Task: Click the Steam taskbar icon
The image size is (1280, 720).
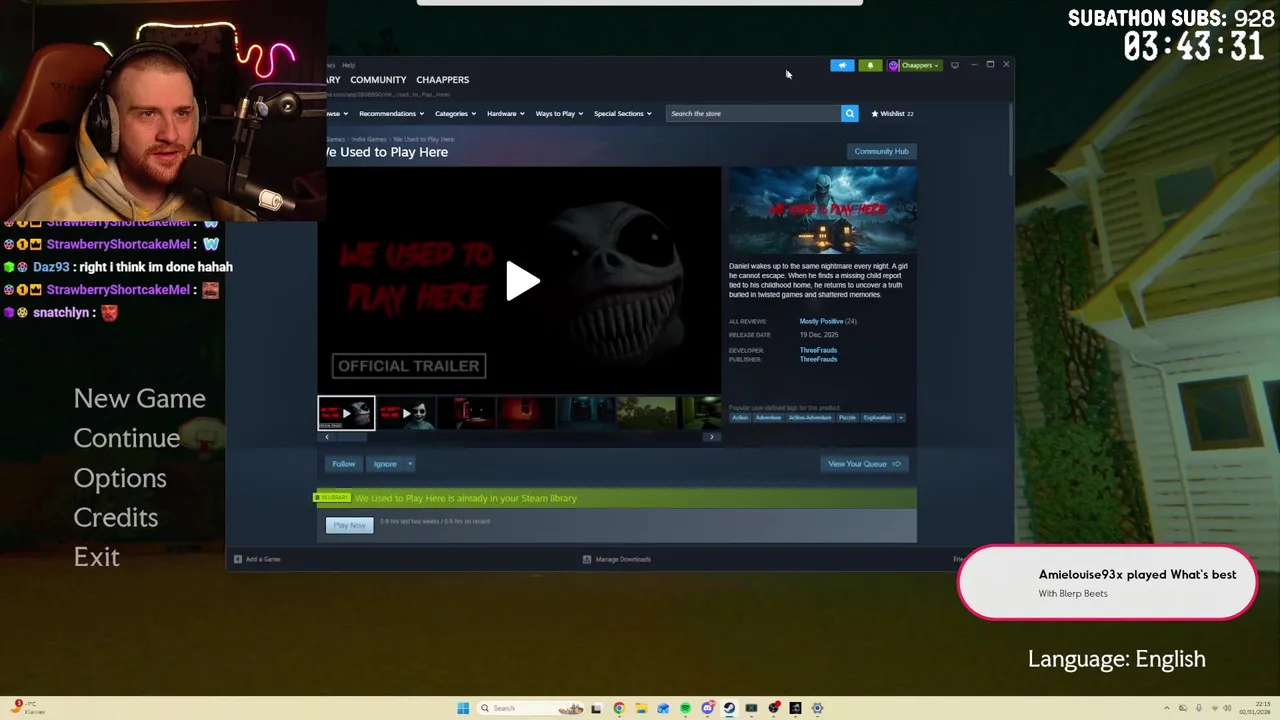Action: [729, 708]
